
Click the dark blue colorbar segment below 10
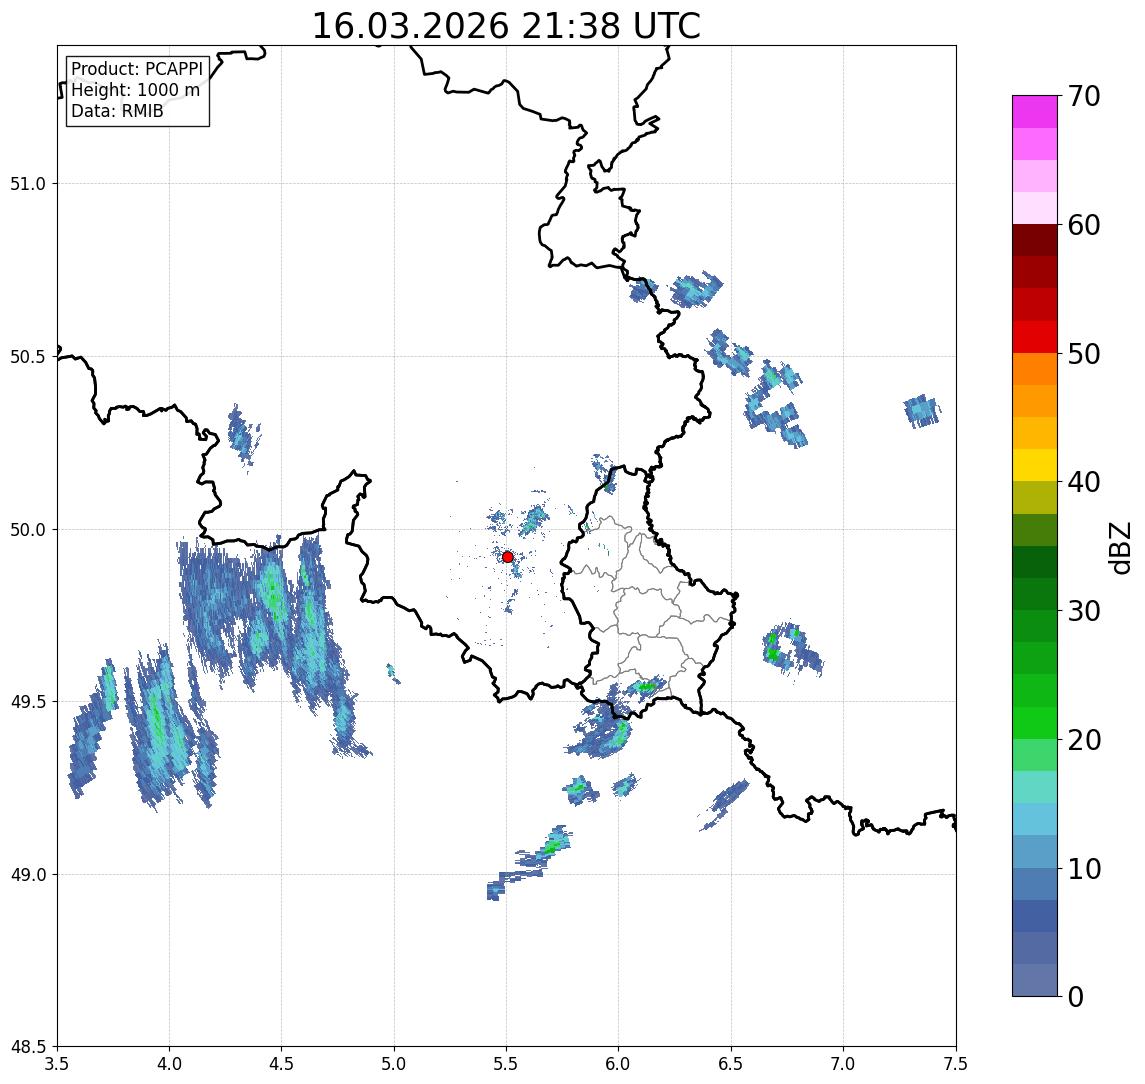[x=1035, y=916]
